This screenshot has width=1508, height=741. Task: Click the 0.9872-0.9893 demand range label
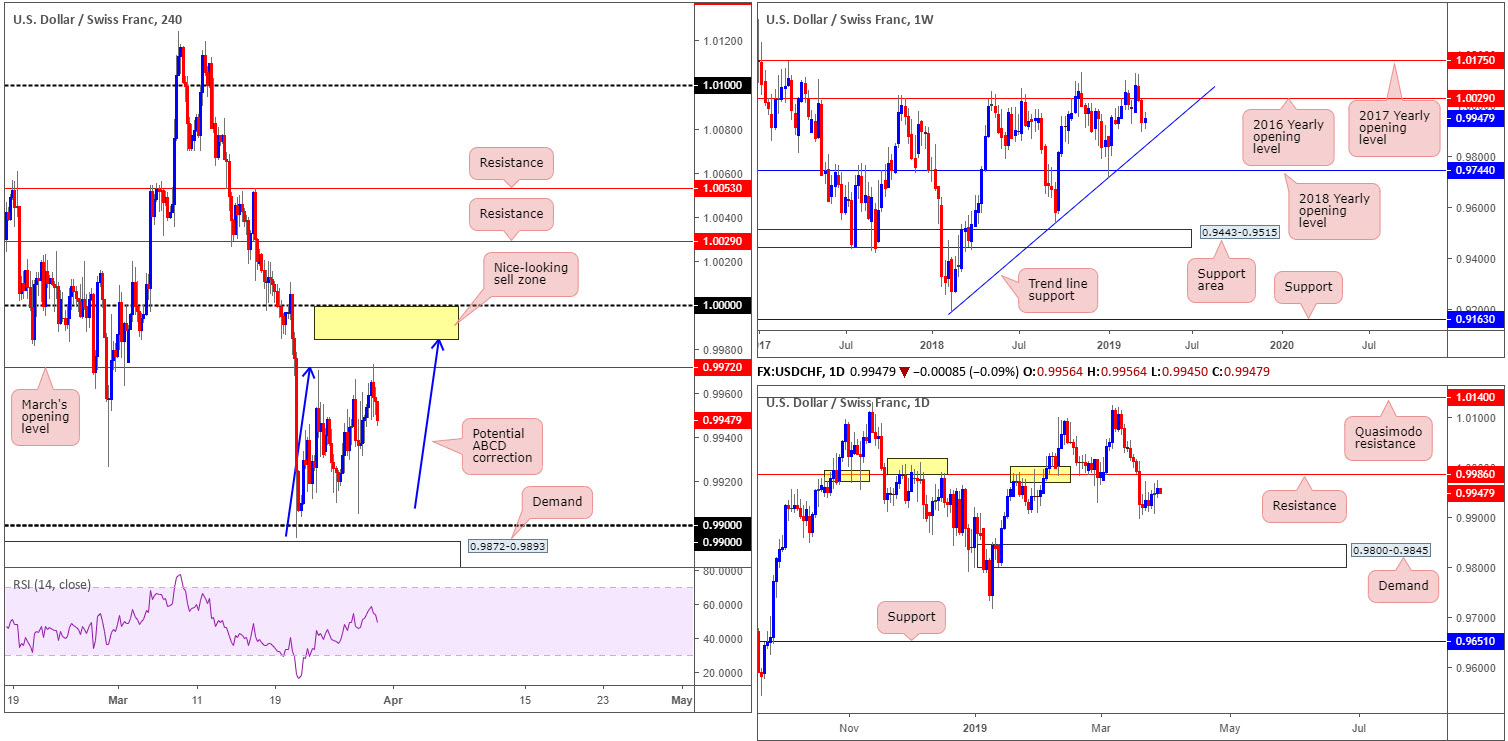[507, 546]
